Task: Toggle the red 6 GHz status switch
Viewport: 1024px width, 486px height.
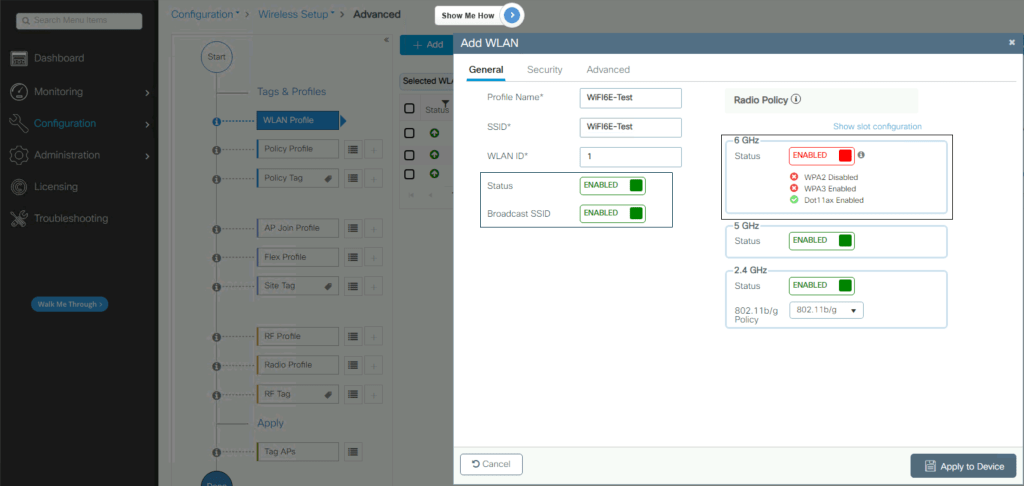Action: click(822, 156)
